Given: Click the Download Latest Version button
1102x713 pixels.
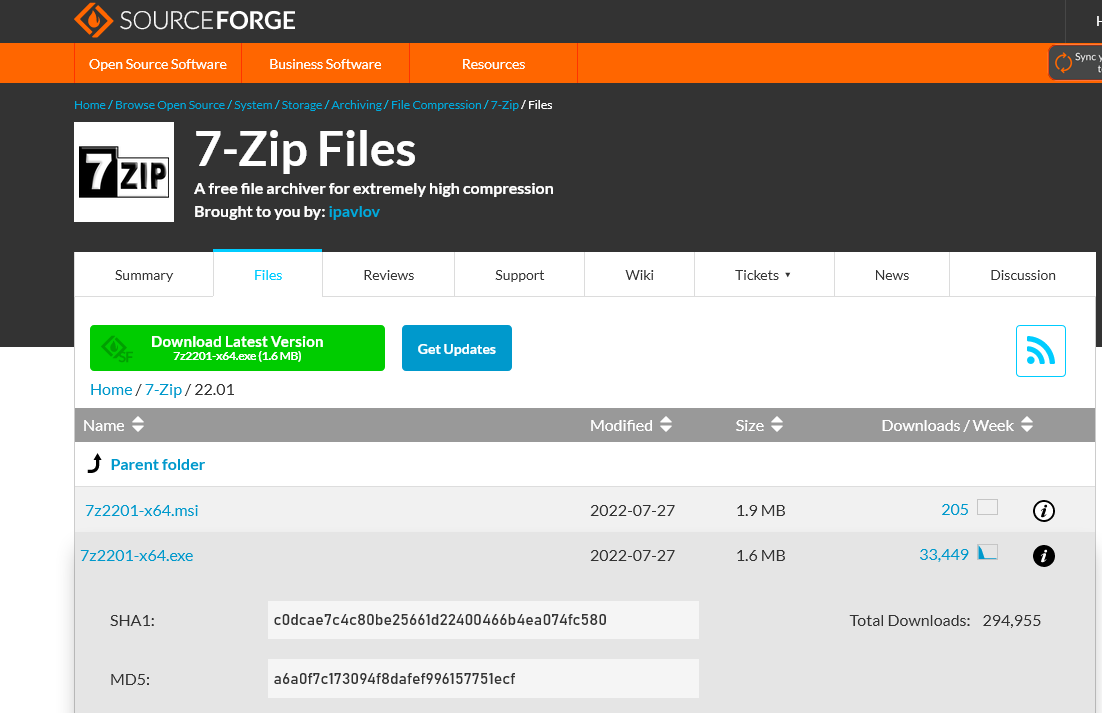Looking at the screenshot, I should [x=238, y=348].
